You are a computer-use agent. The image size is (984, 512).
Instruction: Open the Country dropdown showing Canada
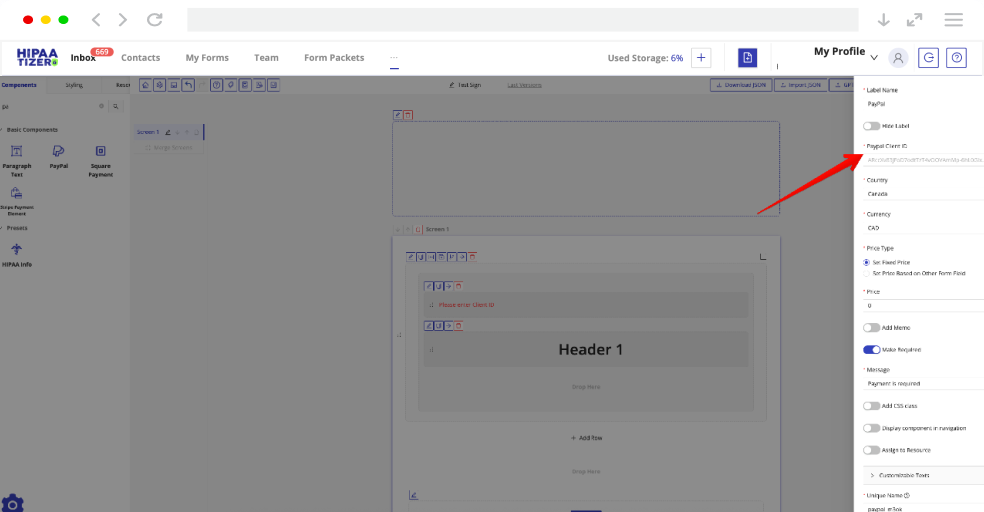click(920, 194)
